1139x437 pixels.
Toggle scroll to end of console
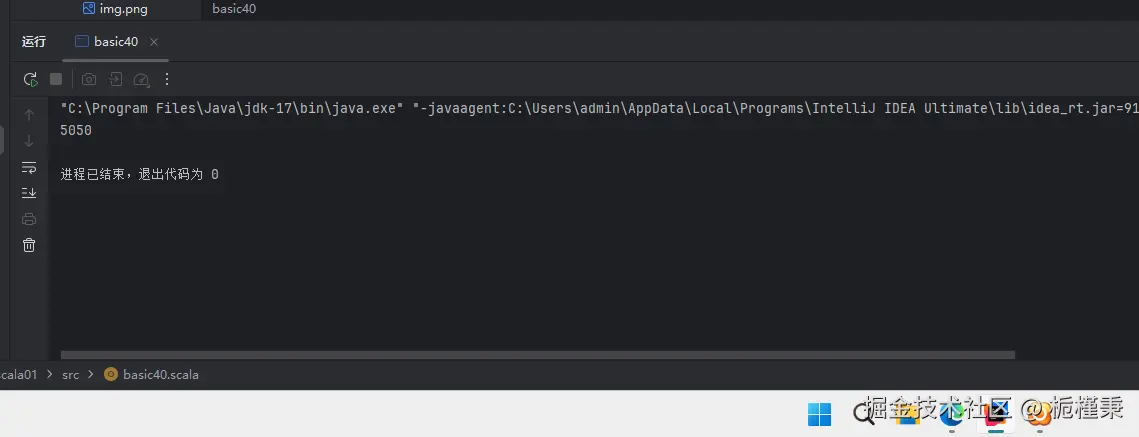pyautogui.click(x=29, y=193)
